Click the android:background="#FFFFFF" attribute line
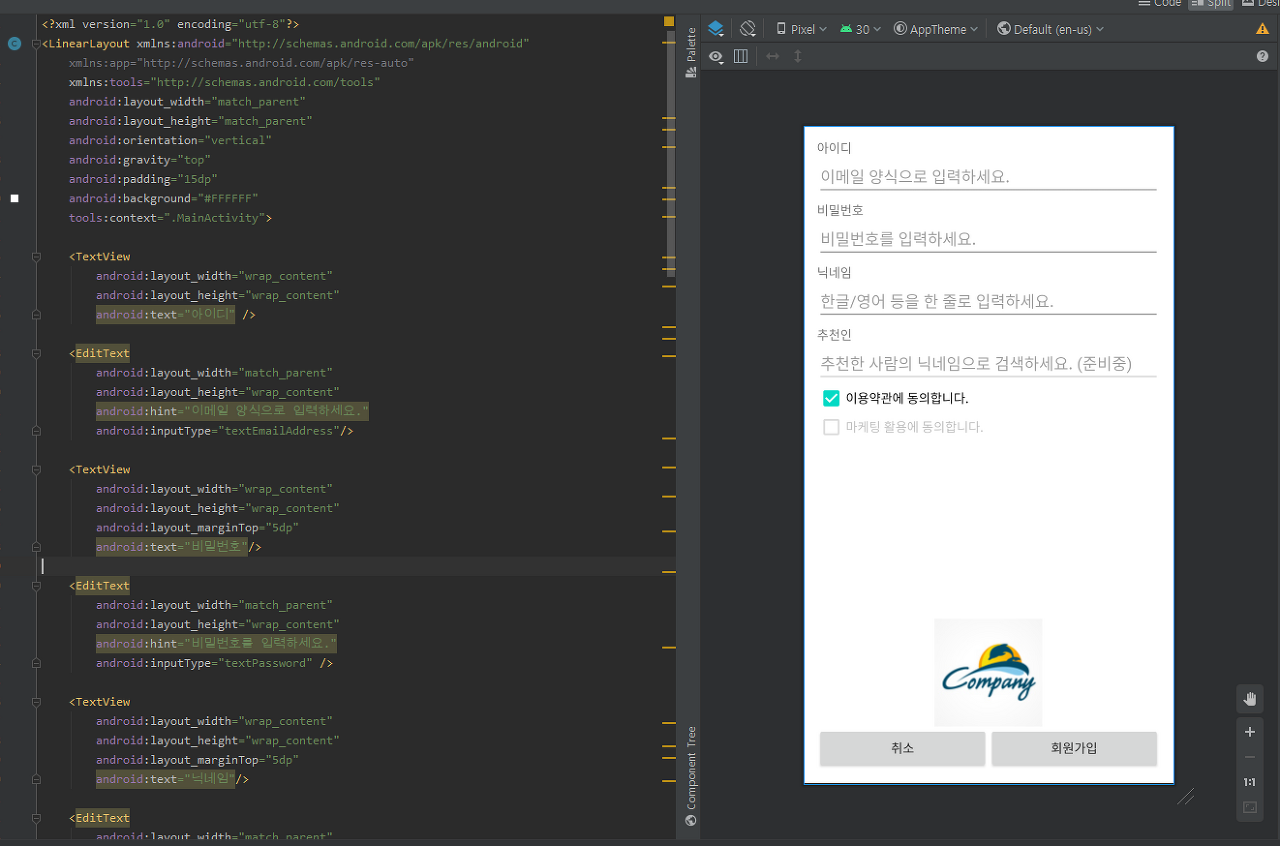1280x846 pixels. pyautogui.click(x=163, y=198)
